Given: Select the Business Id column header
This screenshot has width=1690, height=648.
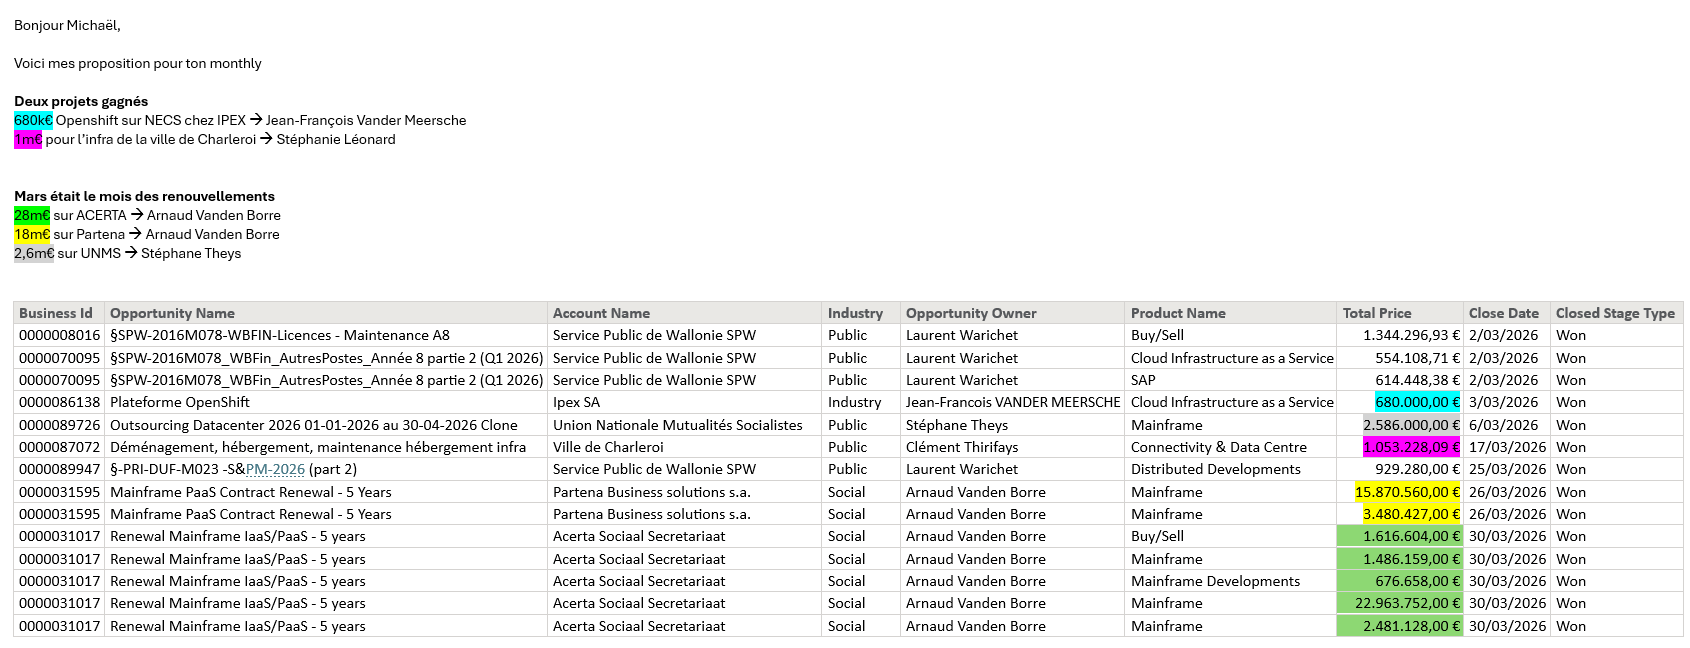Looking at the screenshot, I should point(56,313).
